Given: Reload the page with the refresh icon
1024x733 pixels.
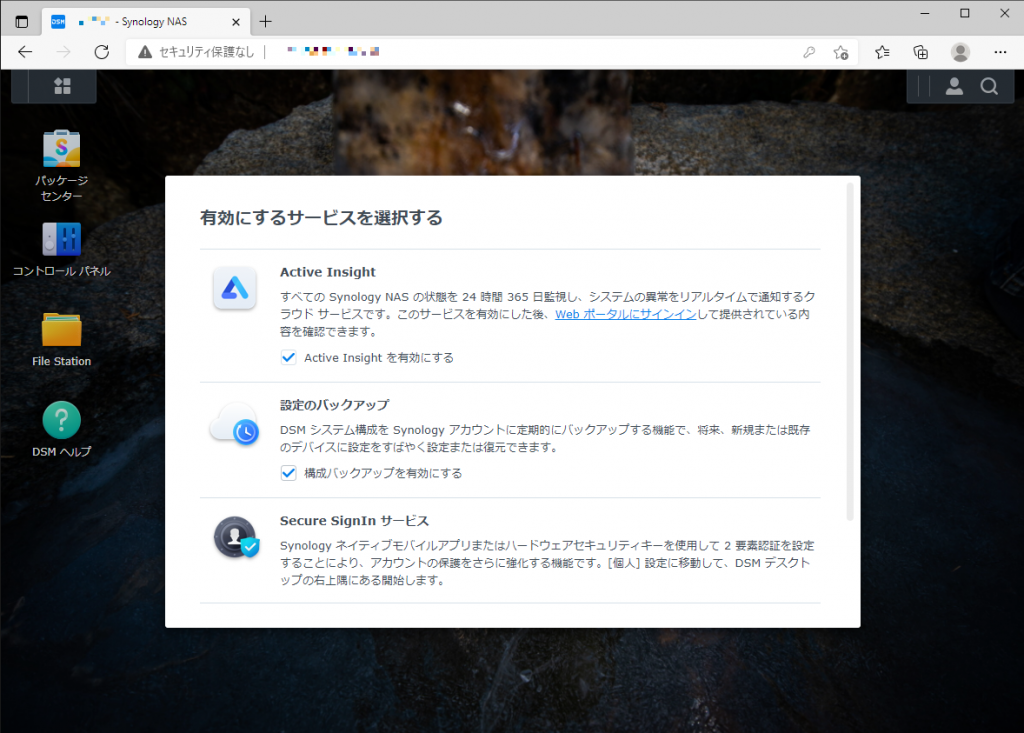Looking at the screenshot, I should [x=101, y=52].
